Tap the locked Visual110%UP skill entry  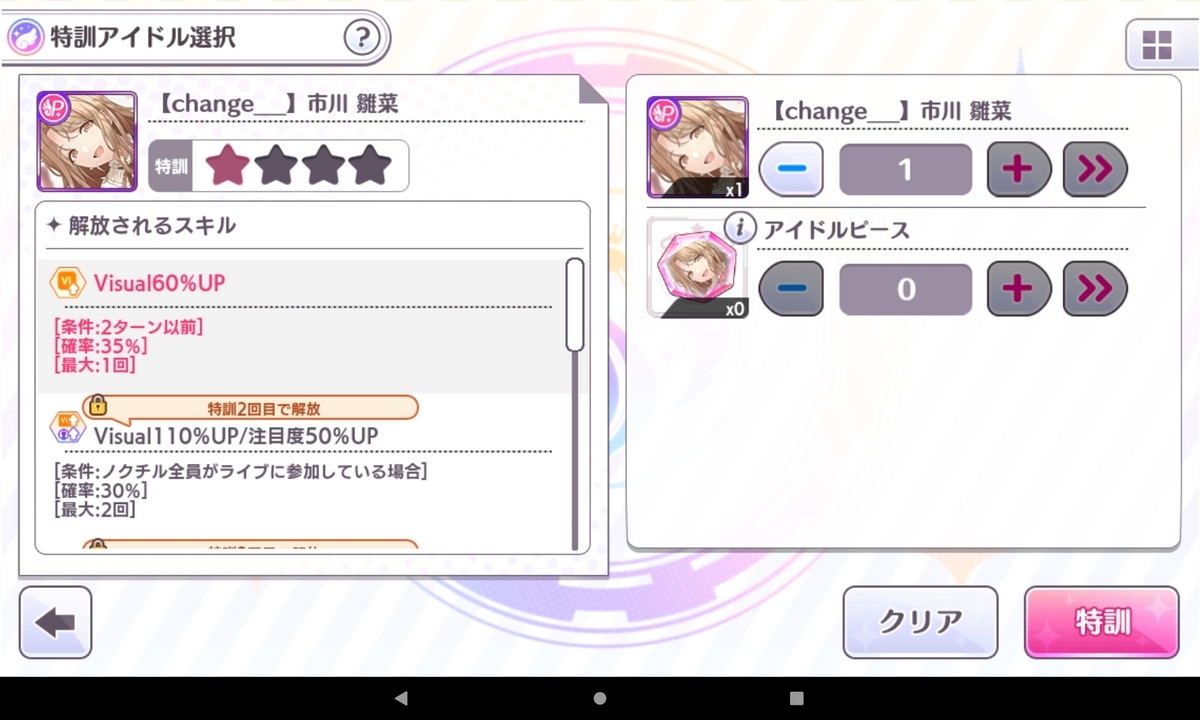click(301, 460)
